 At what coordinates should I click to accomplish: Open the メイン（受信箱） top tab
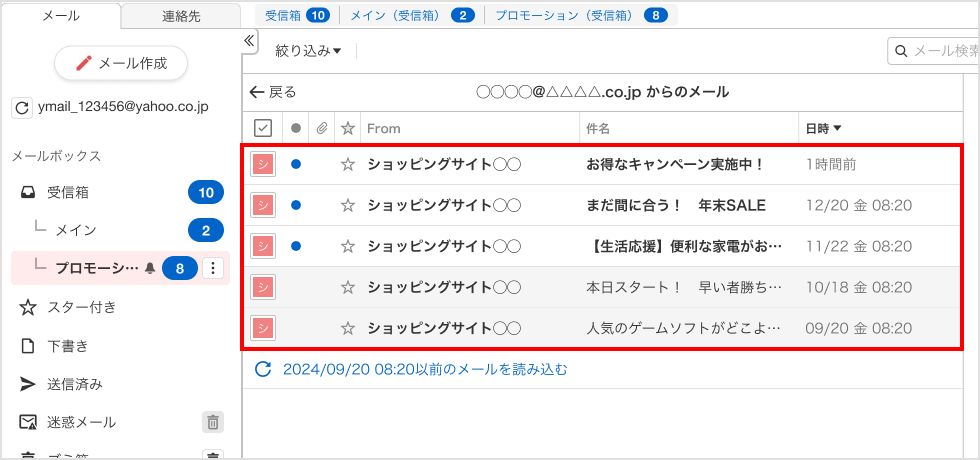[412, 16]
